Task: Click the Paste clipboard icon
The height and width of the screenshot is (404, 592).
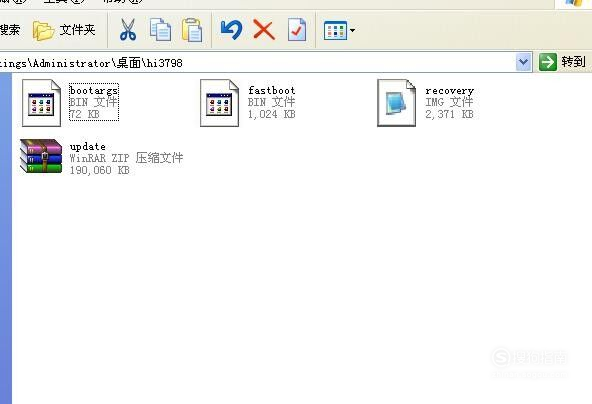Action: (192, 30)
